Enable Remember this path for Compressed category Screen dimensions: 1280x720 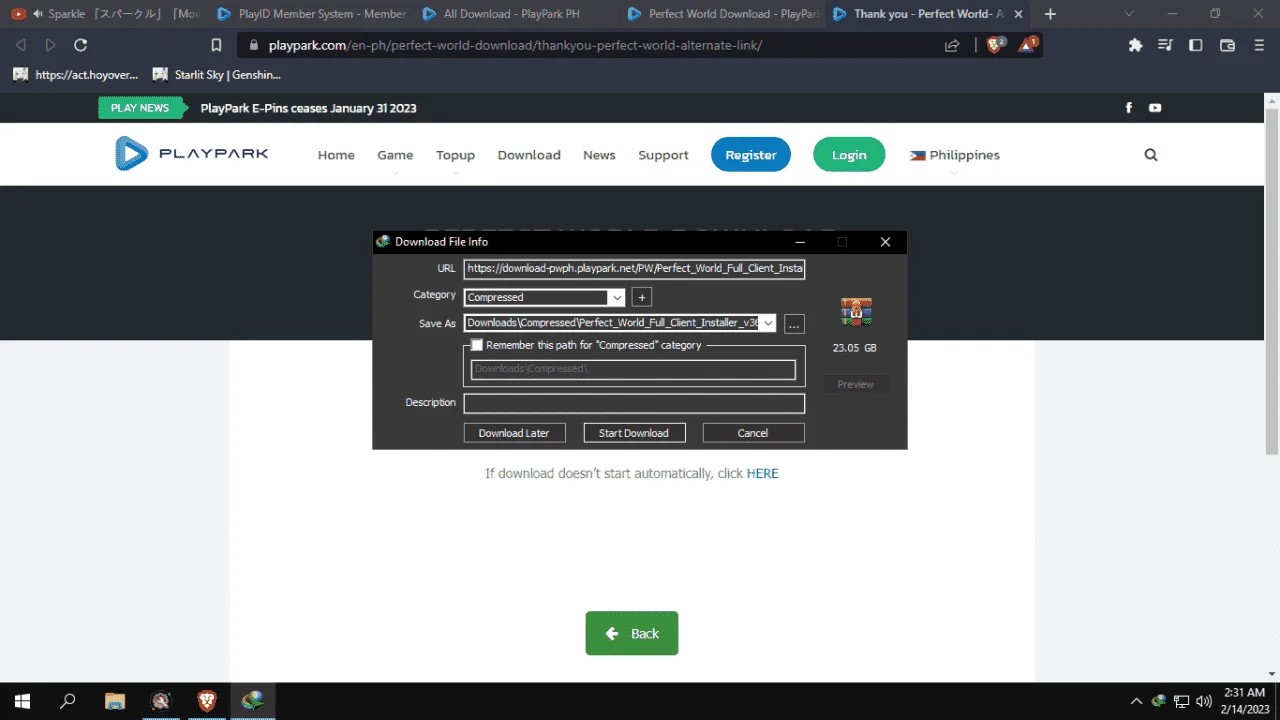point(477,345)
